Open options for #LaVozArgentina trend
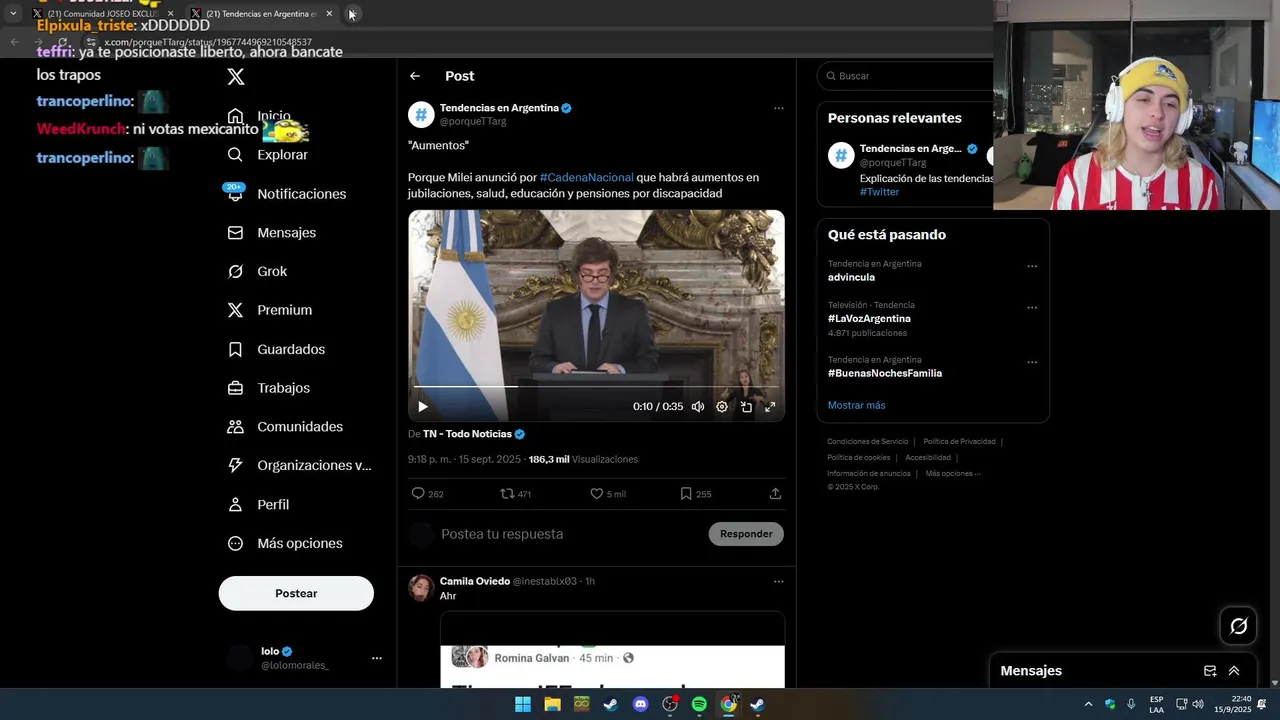Screen dimensions: 1280x720 point(1032,307)
